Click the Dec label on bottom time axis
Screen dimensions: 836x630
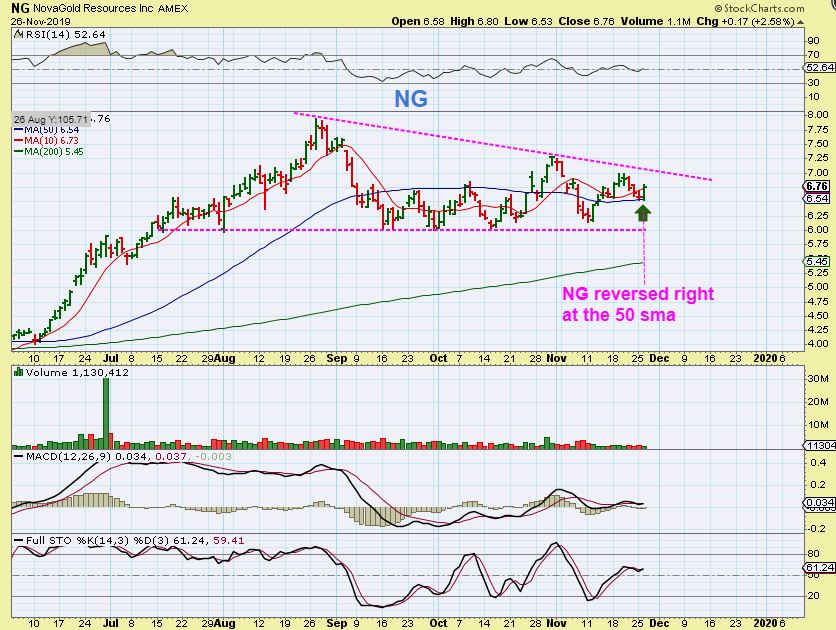click(x=659, y=623)
